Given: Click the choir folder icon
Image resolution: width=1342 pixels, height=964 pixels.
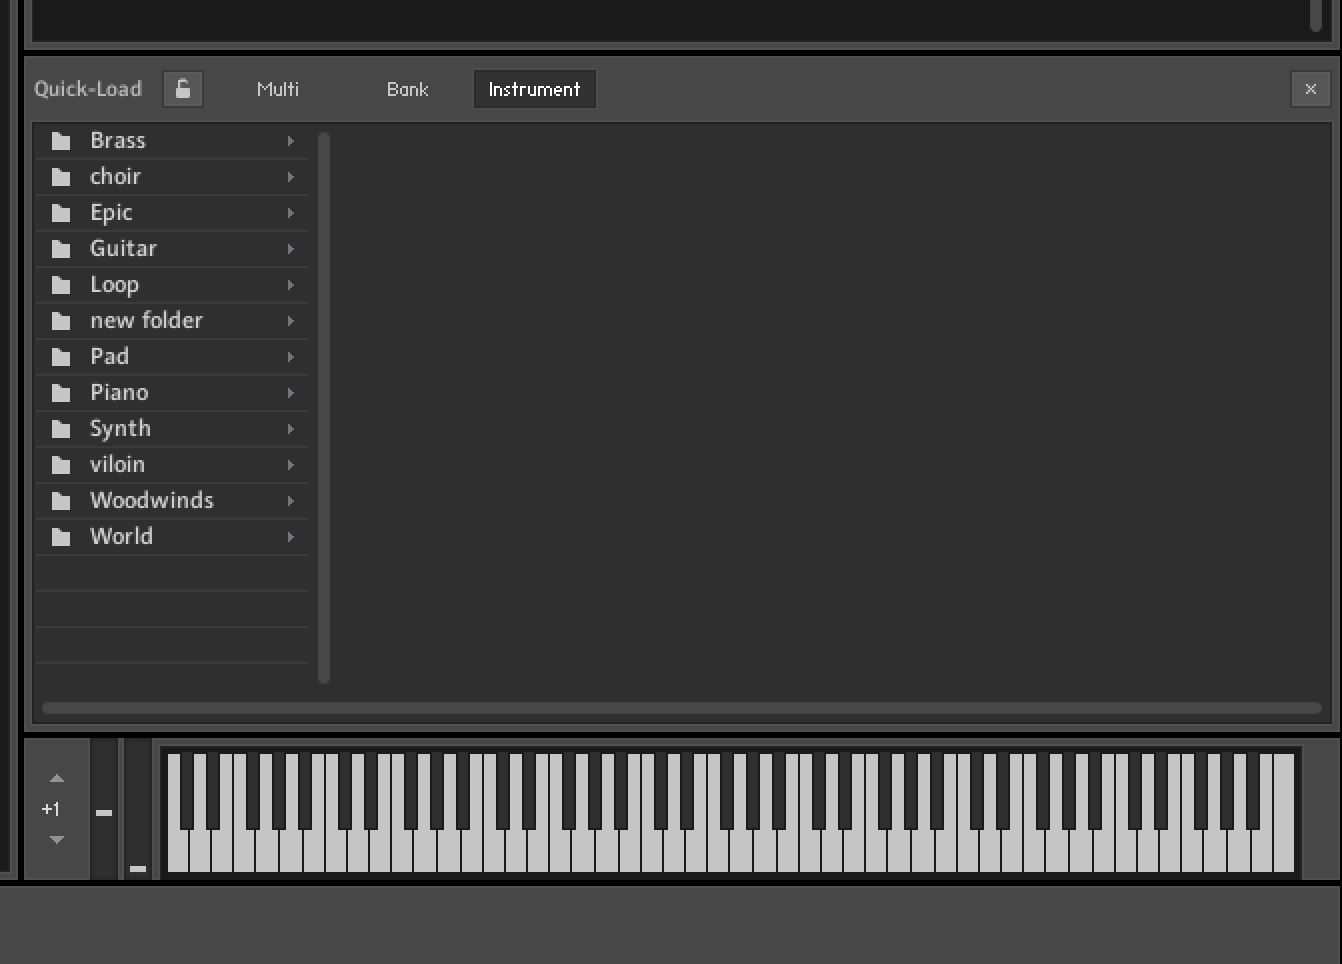Looking at the screenshot, I should click(x=59, y=176).
